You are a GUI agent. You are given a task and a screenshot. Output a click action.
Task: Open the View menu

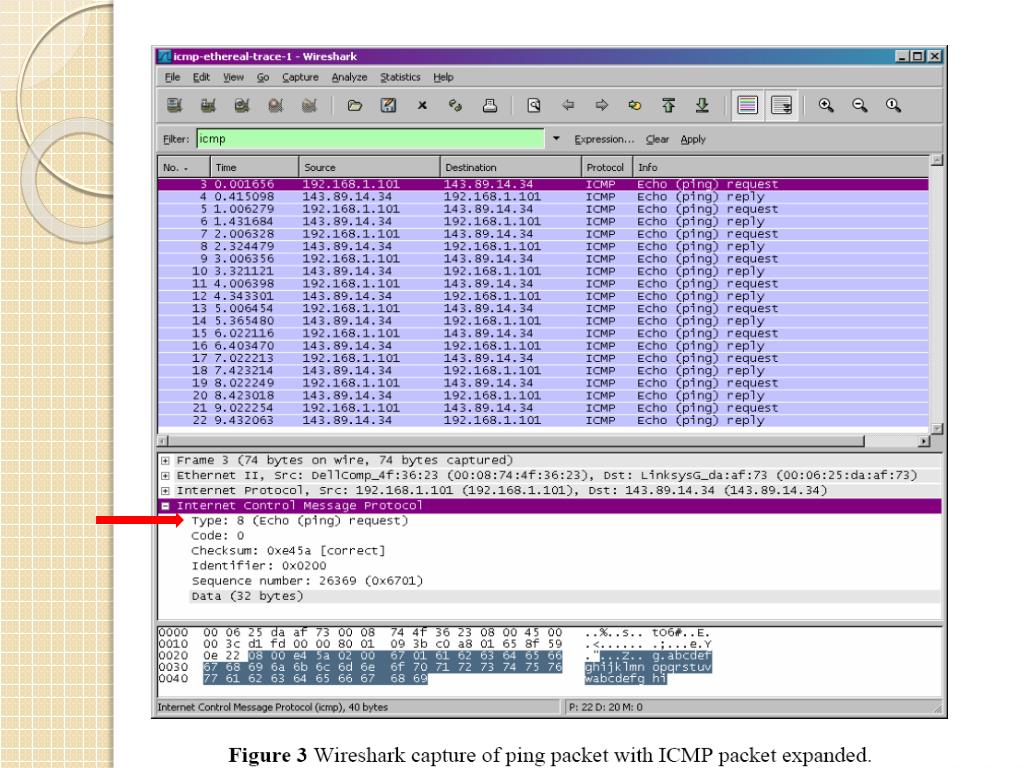pos(233,77)
